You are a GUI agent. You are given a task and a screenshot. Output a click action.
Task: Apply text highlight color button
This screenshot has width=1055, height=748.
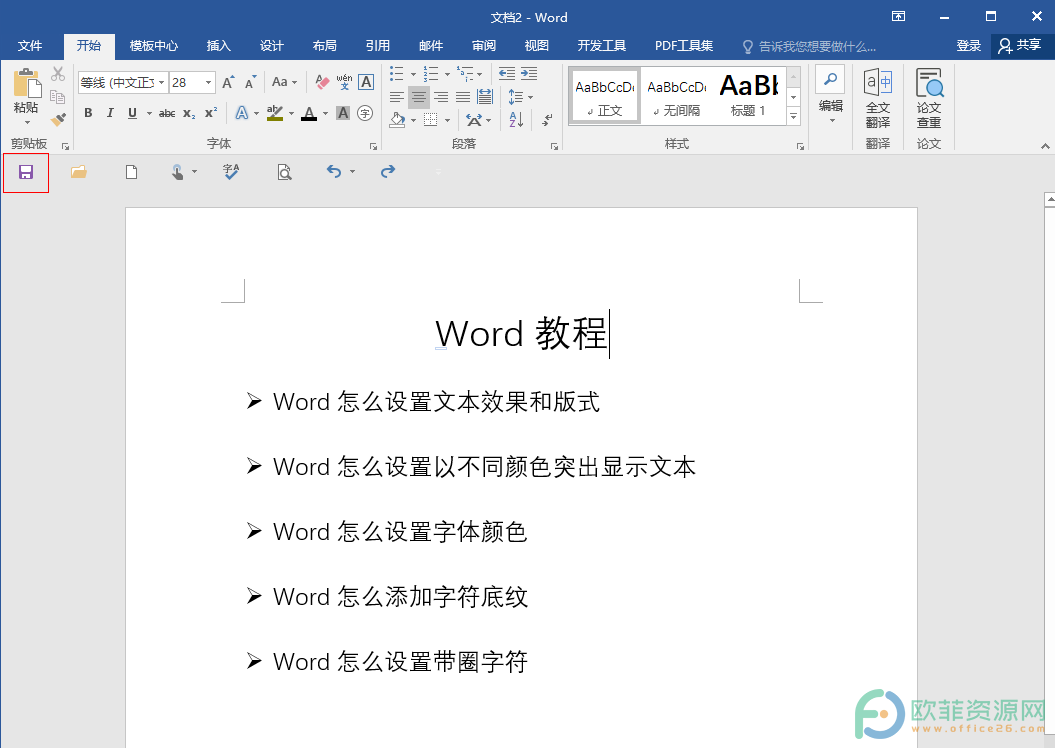pyautogui.click(x=275, y=113)
